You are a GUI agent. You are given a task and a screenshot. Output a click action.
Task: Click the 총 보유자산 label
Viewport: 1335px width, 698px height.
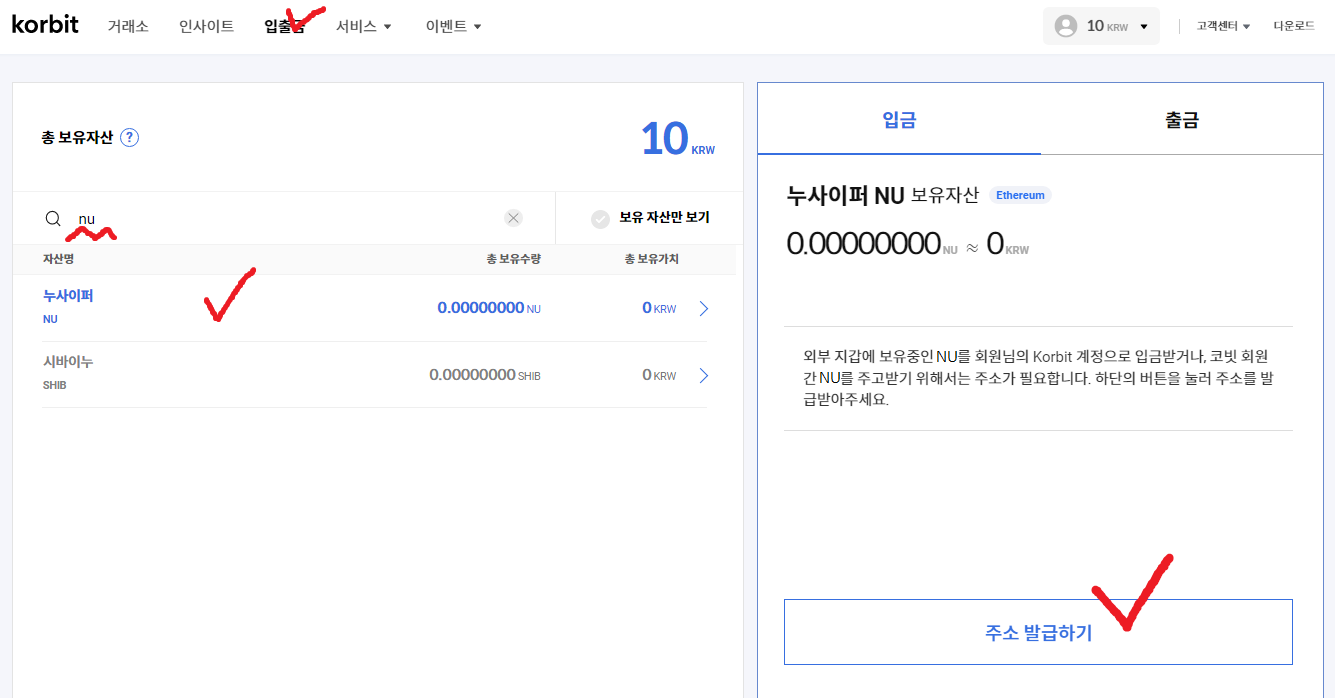[x=77, y=138]
